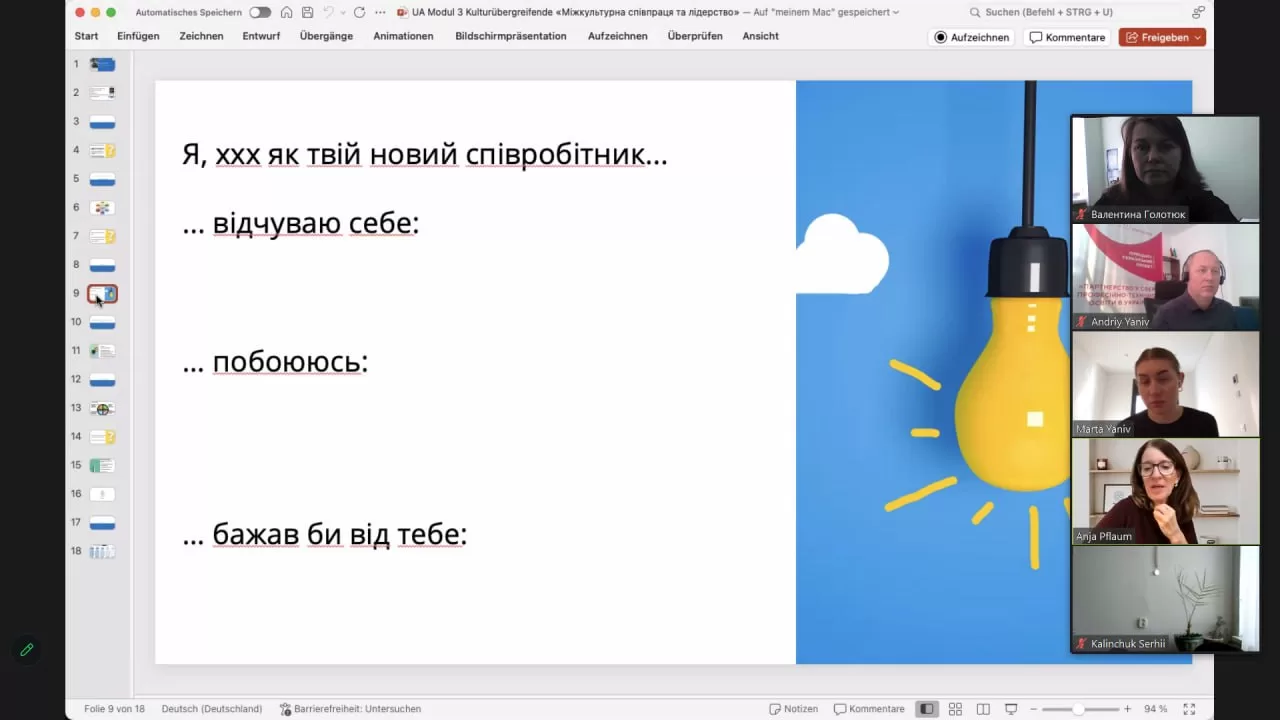1280x720 pixels.
Task: Open the Einfügen ribbon tab
Action: point(138,36)
